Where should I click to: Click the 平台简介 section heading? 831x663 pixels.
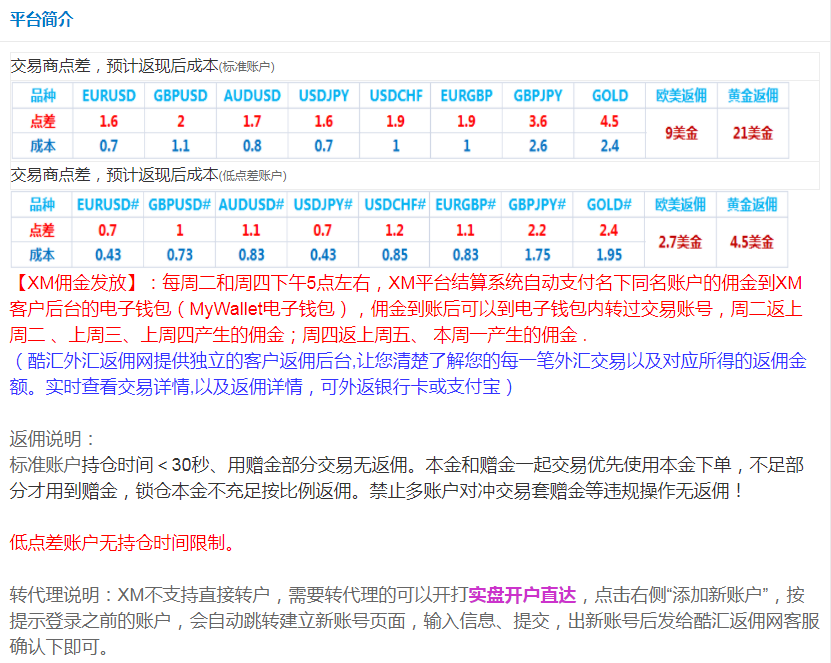pyautogui.click(x=41, y=20)
